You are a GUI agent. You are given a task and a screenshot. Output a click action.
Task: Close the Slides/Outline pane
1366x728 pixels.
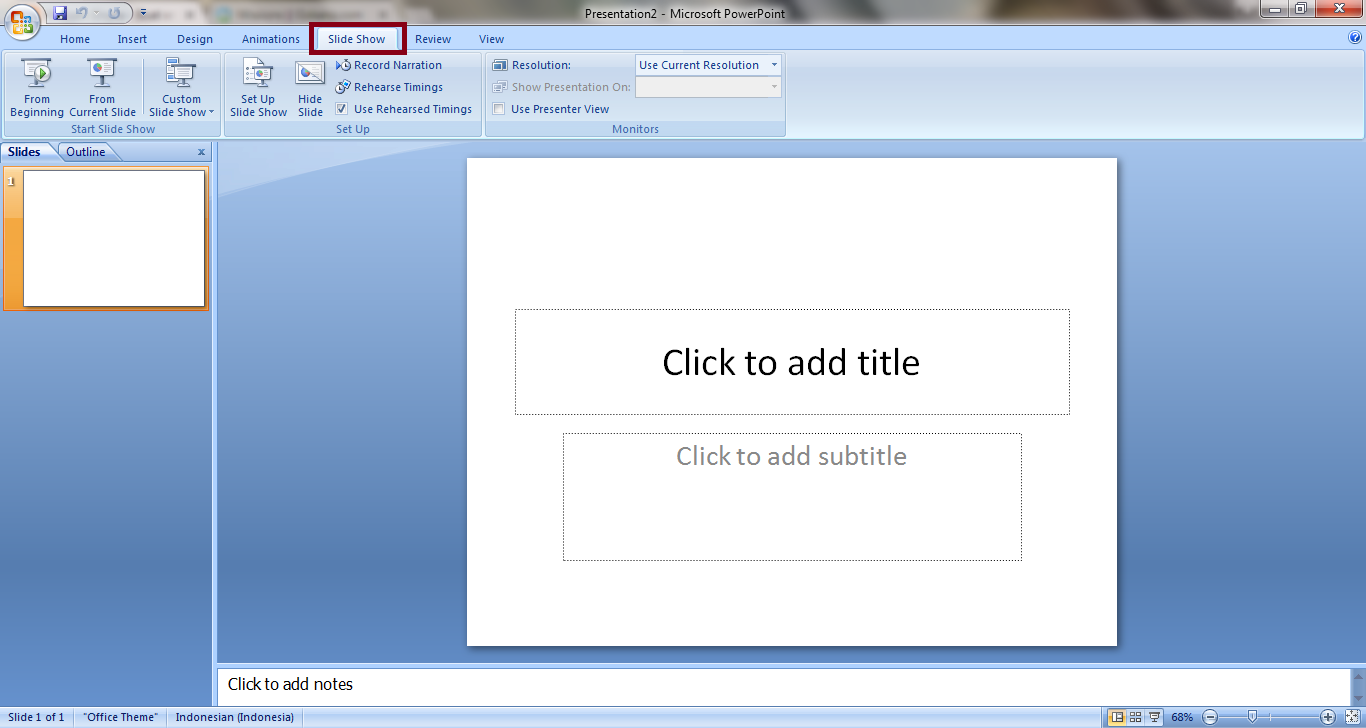coord(201,152)
